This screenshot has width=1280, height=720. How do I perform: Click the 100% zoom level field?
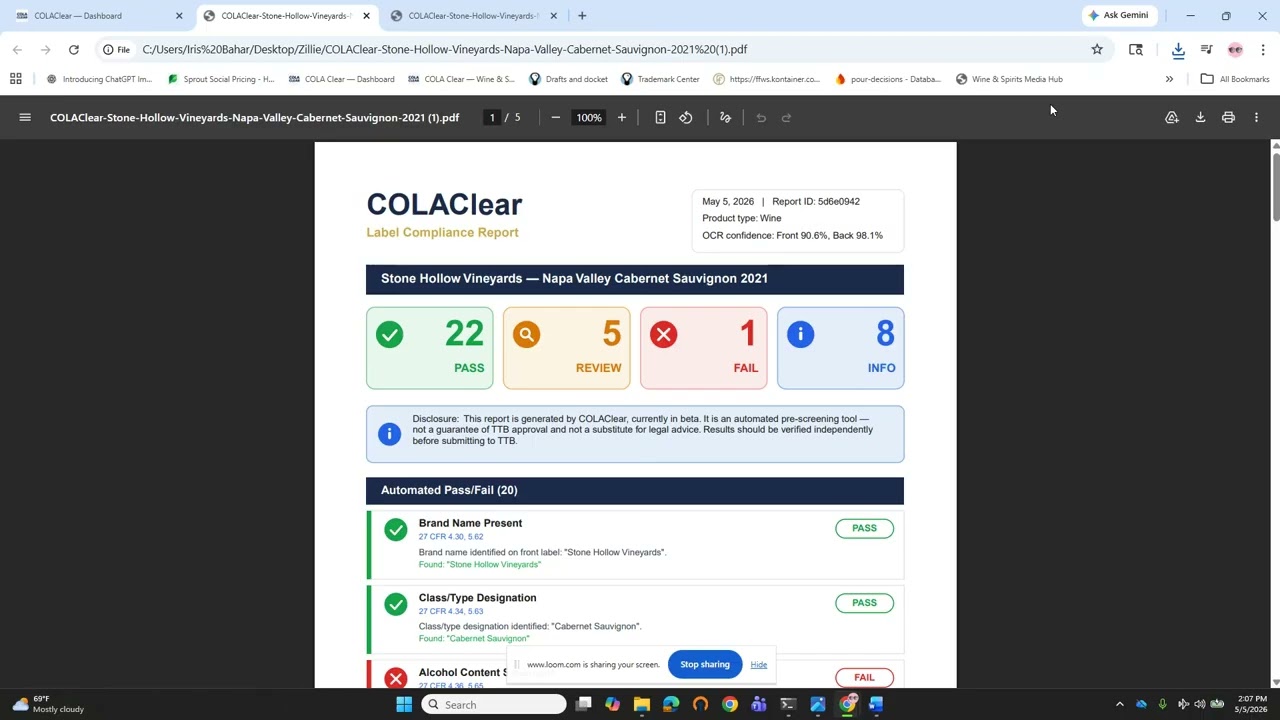(x=588, y=118)
